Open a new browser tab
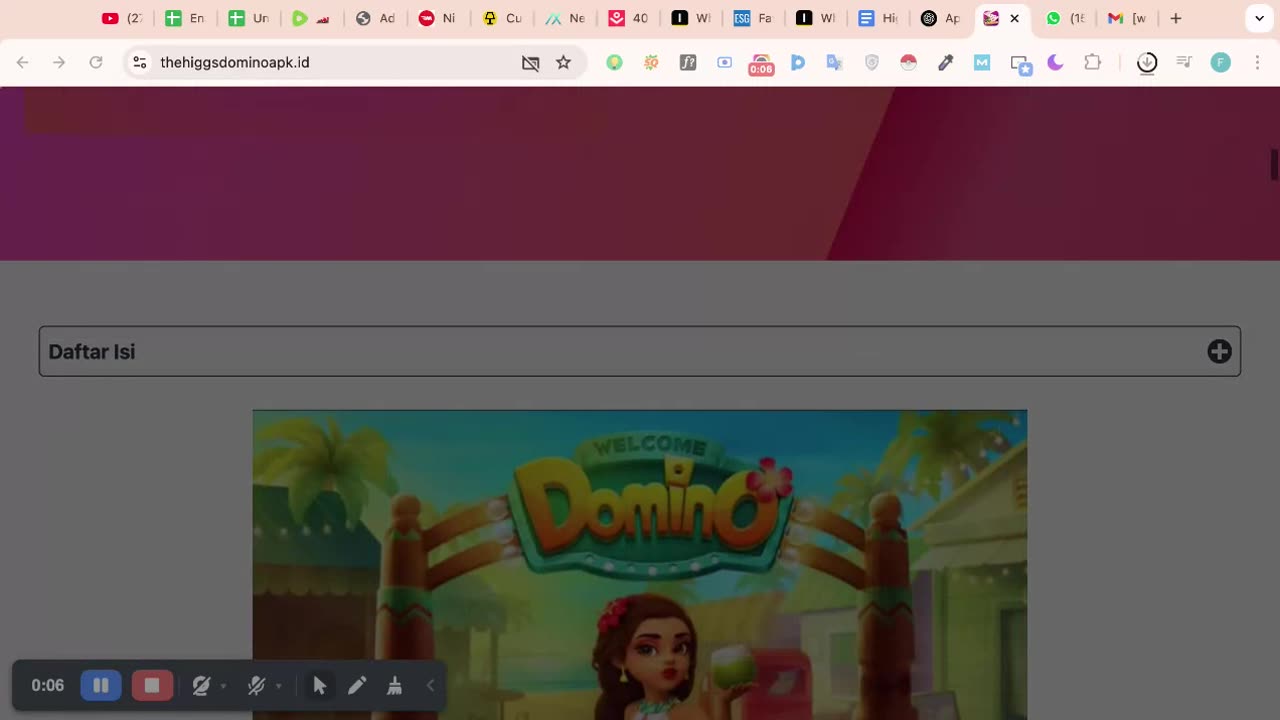 point(1176,18)
